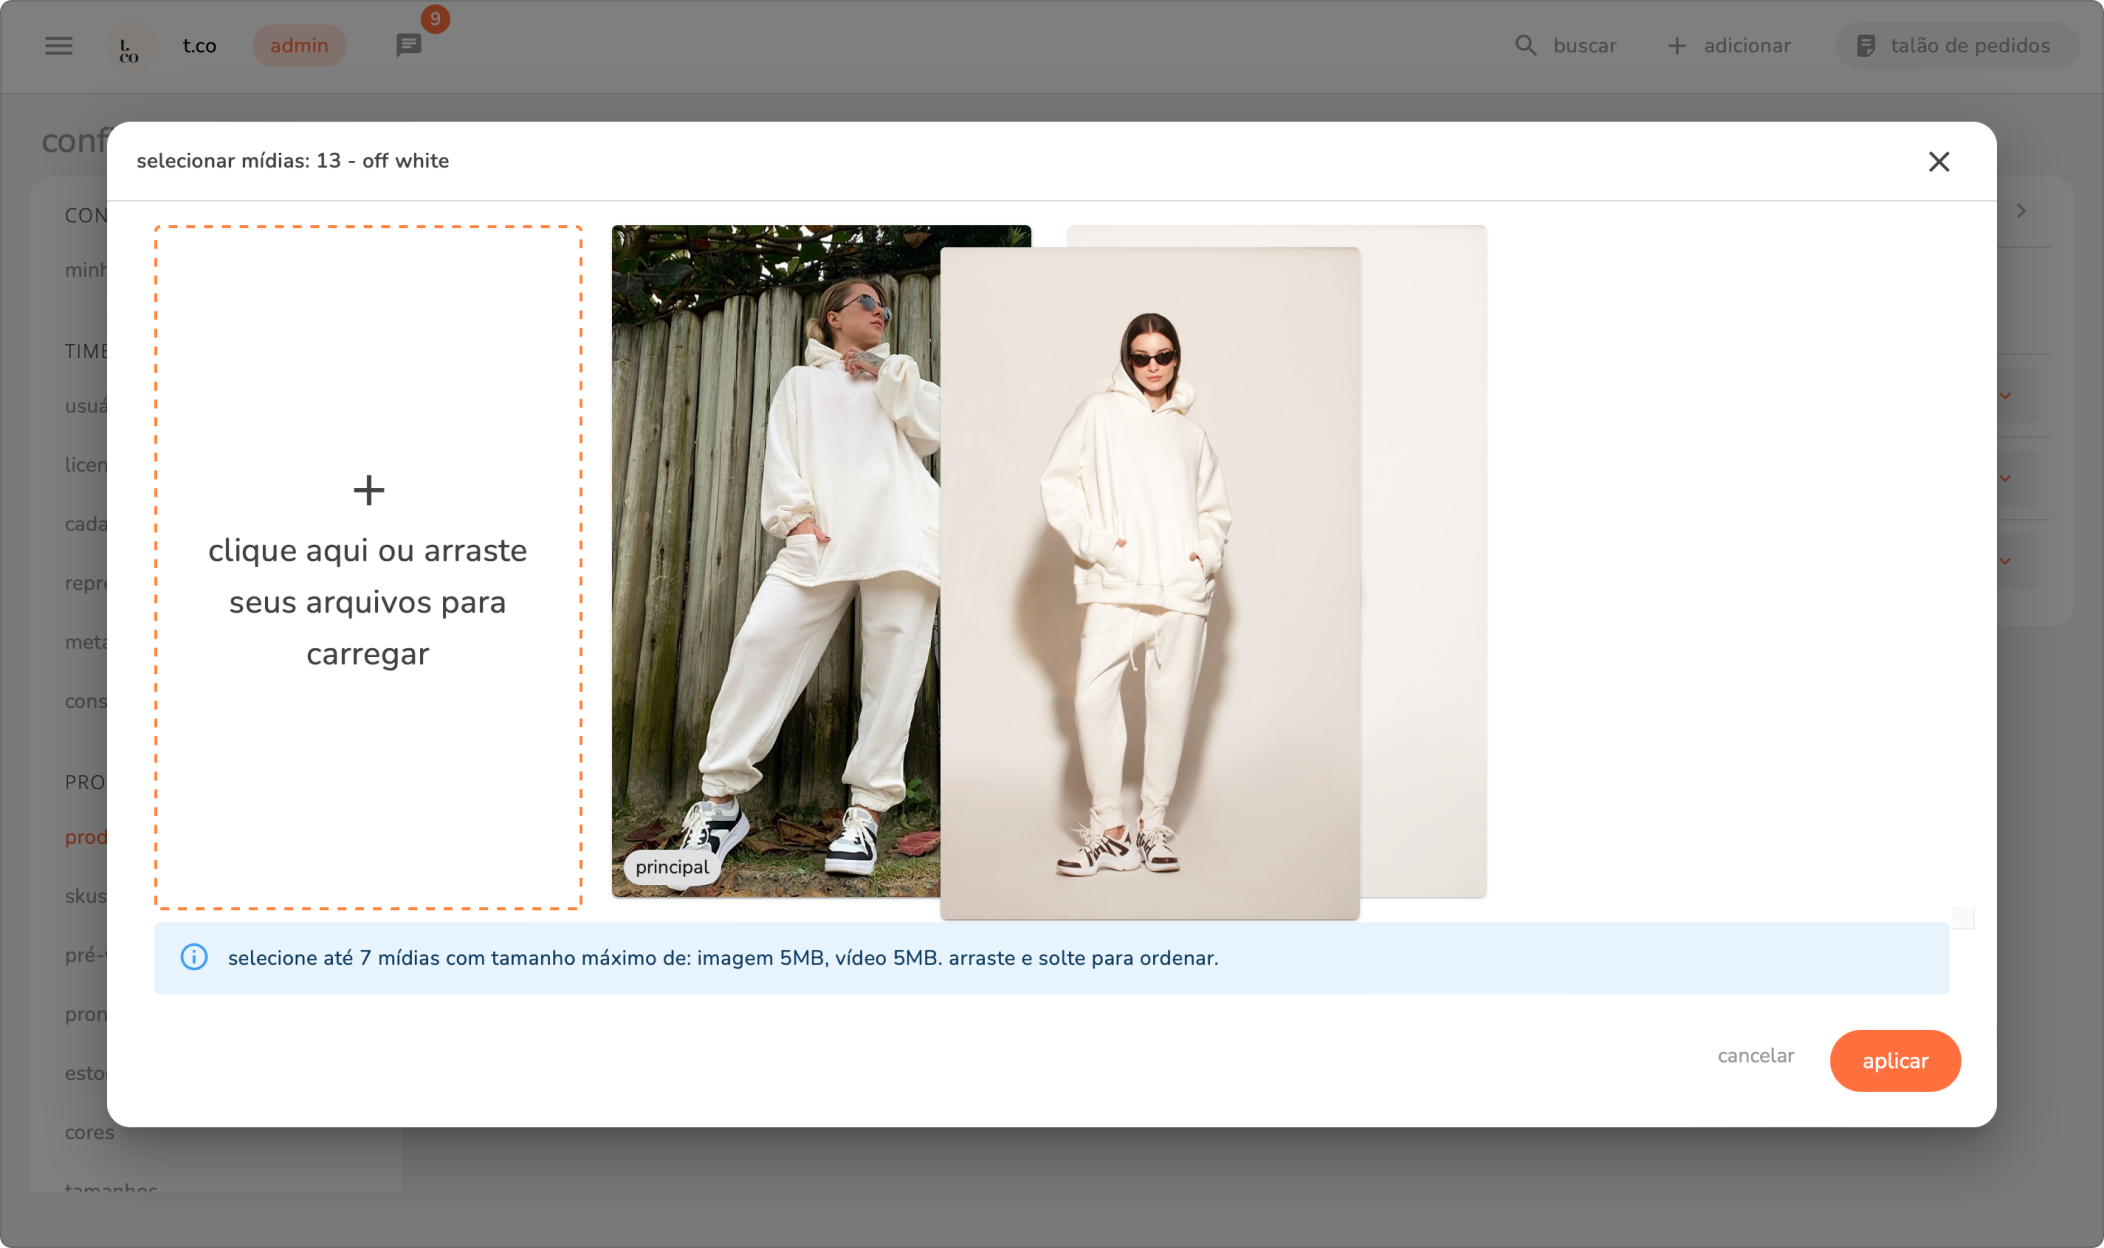Image resolution: width=2104 pixels, height=1248 pixels.
Task: Open the hamburger menu icon
Action: [x=59, y=46]
